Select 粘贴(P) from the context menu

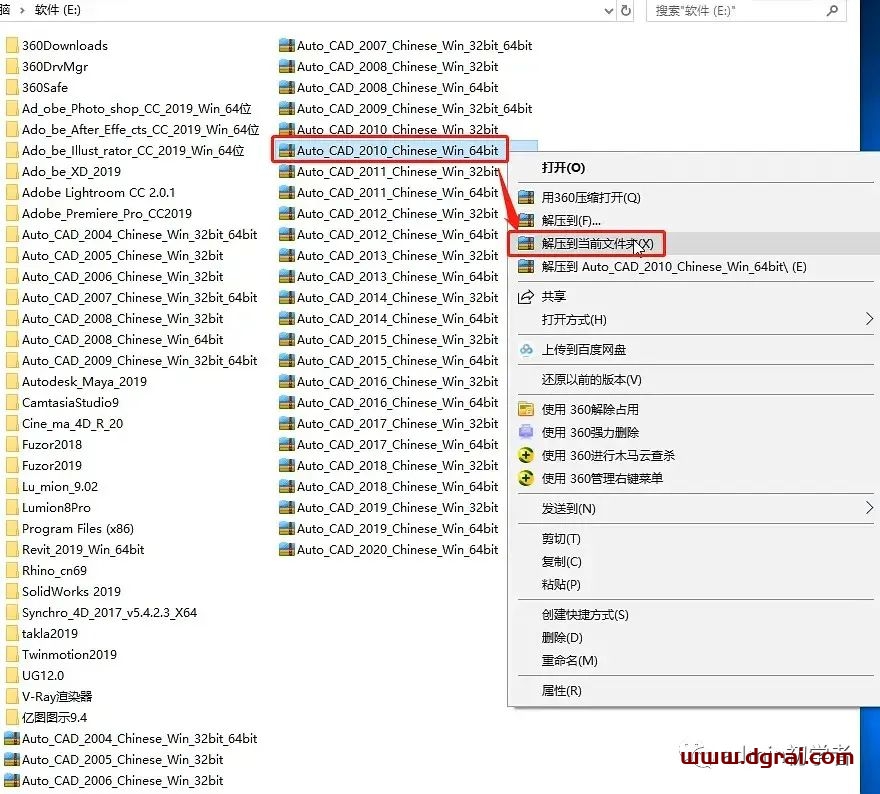coord(561,585)
